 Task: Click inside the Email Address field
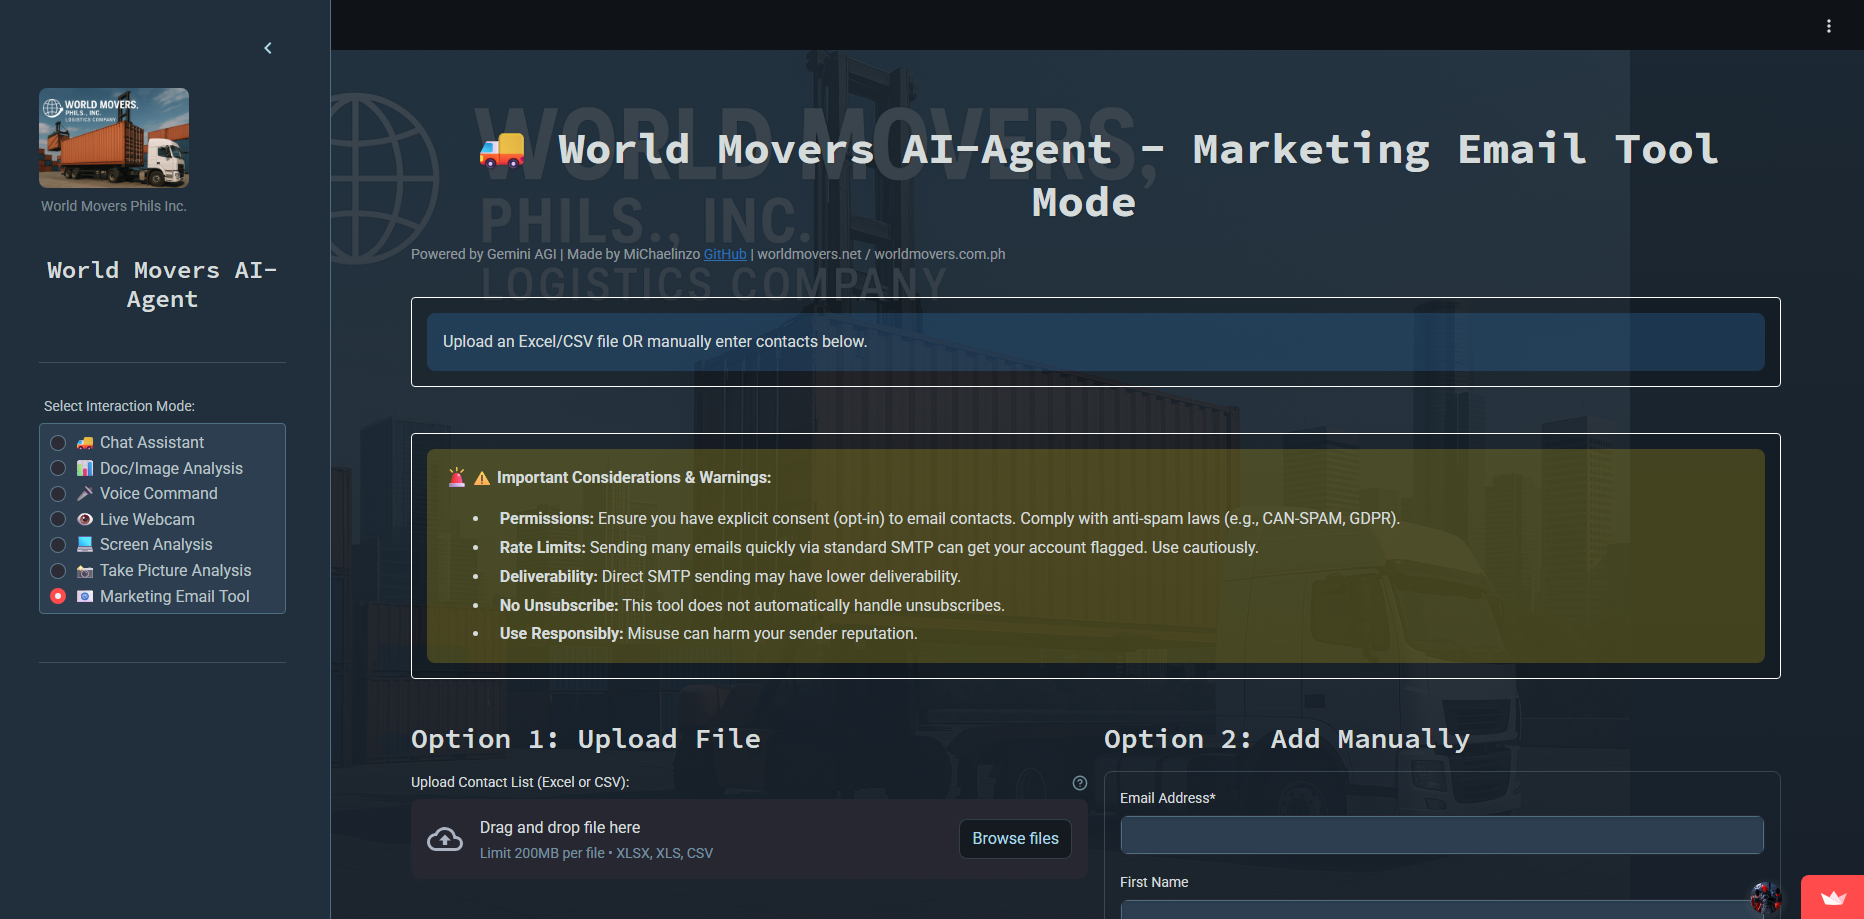tap(1442, 834)
